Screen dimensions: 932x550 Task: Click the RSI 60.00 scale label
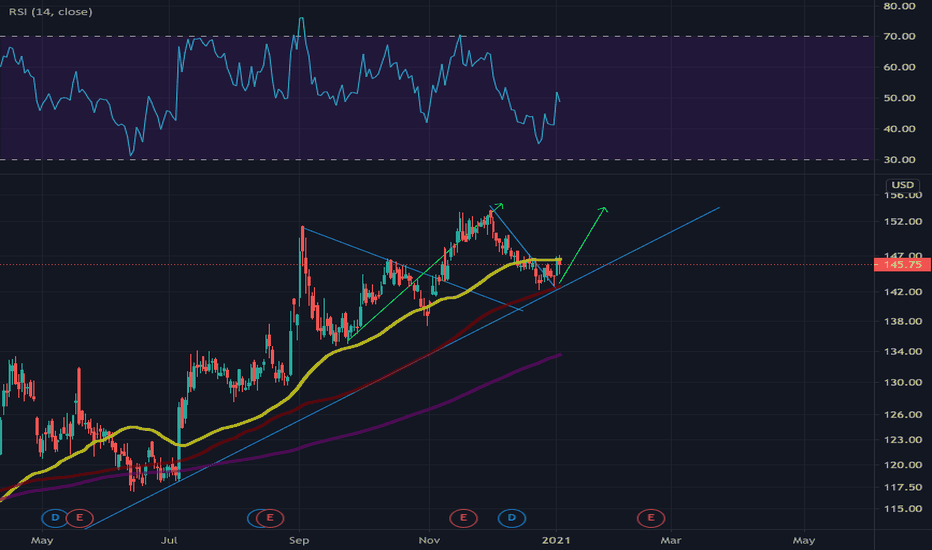point(899,68)
